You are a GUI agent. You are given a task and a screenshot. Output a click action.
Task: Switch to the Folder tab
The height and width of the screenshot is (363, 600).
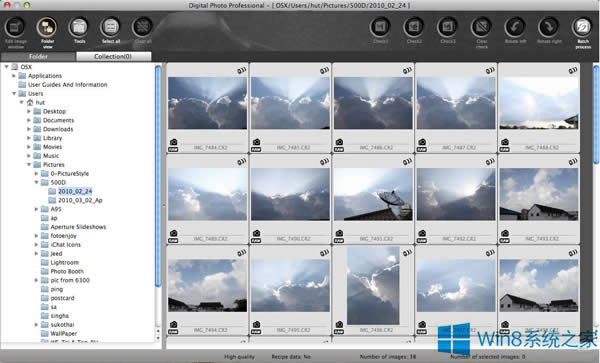click(38, 57)
